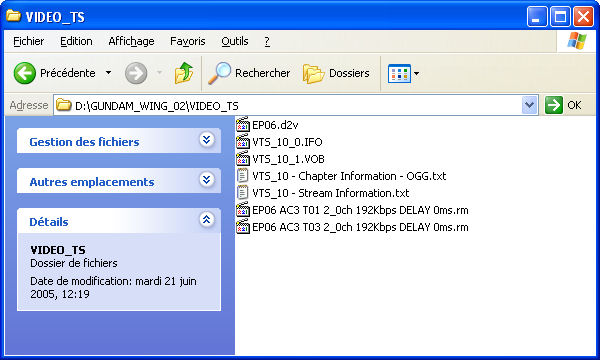This screenshot has width=600, height=360.
Task: Click the Détails panel header text
Action: coord(49,222)
